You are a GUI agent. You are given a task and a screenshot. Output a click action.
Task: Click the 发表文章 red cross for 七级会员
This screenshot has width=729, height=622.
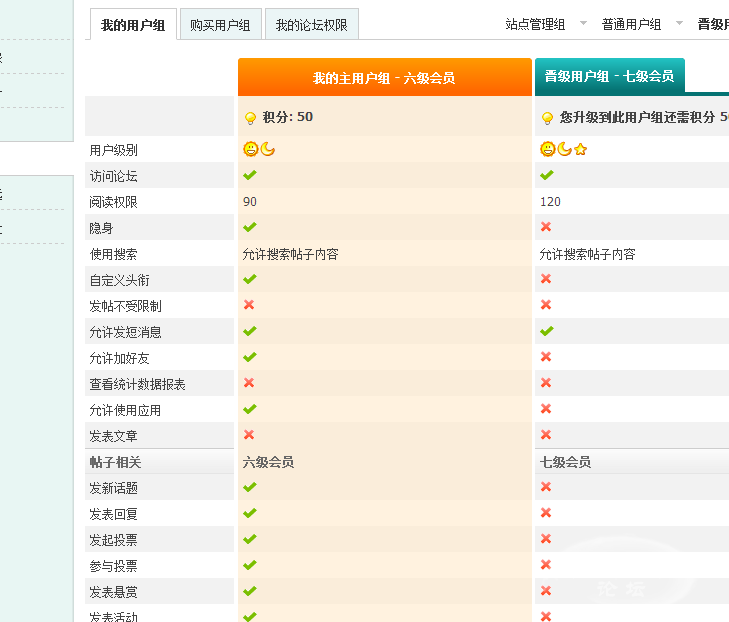click(x=546, y=435)
